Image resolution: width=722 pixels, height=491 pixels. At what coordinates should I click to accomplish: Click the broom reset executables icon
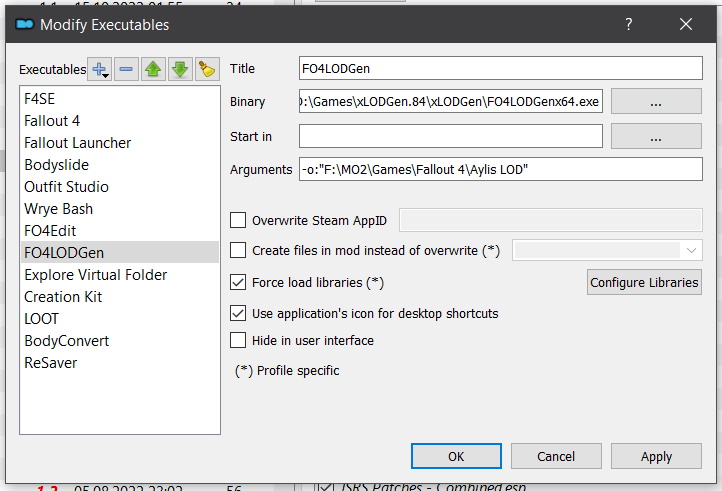pyautogui.click(x=207, y=69)
